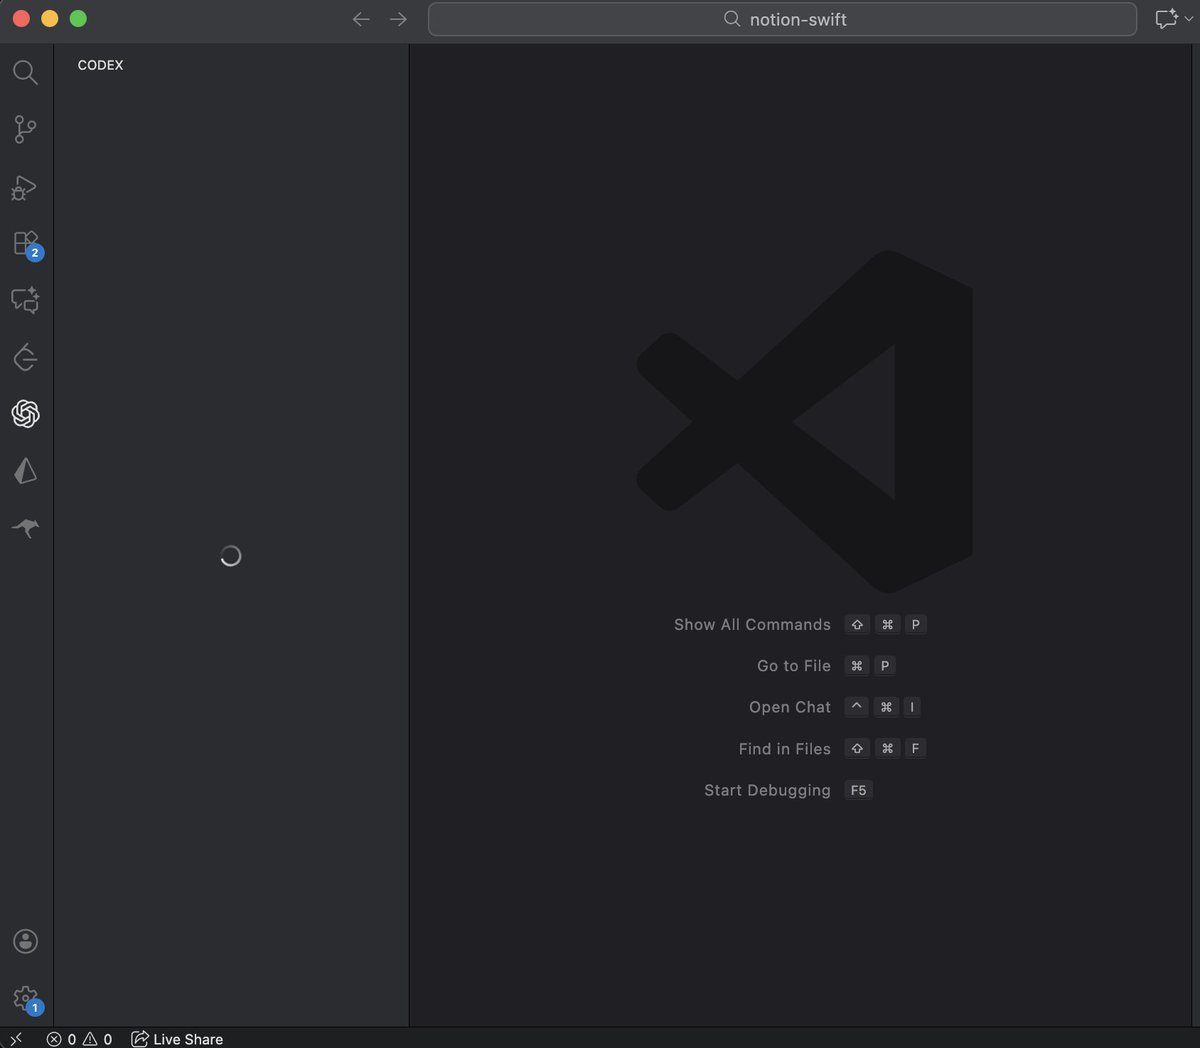The height and width of the screenshot is (1048, 1200).
Task: Open Extensions view with badge 2
Action: 27,244
